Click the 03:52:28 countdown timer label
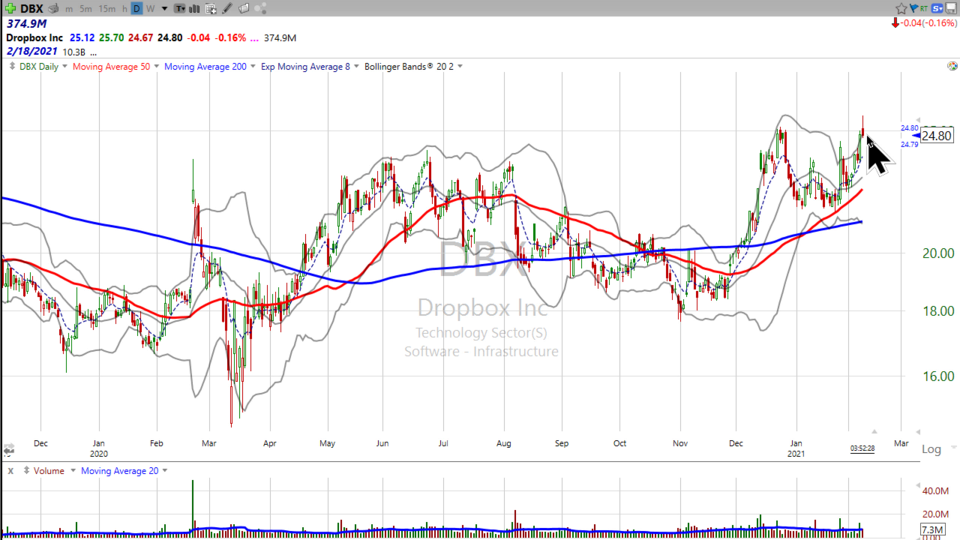Screen dimensions: 960x540 click(x=862, y=448)
